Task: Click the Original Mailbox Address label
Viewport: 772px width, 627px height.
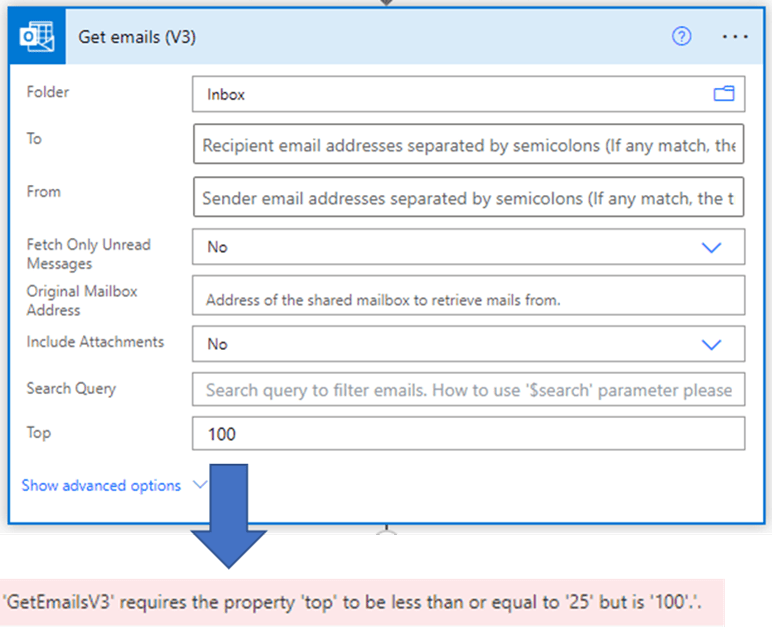Action: pos(82,300)
